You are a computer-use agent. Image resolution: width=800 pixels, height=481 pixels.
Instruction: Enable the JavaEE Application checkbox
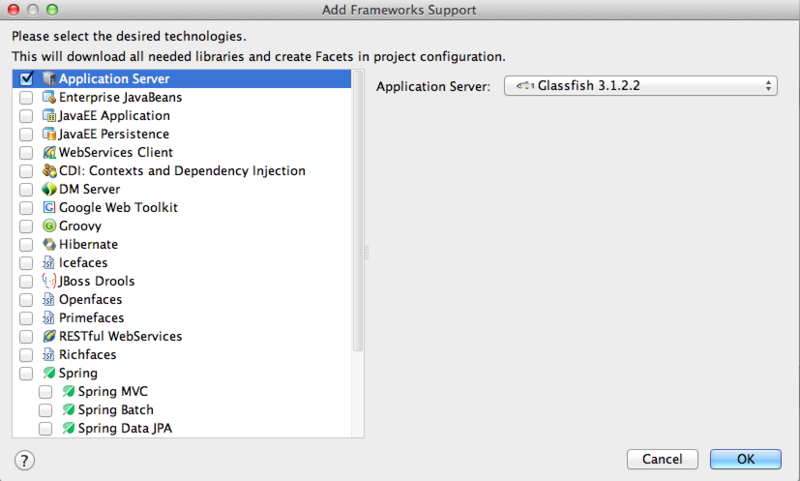click(26, 116)
